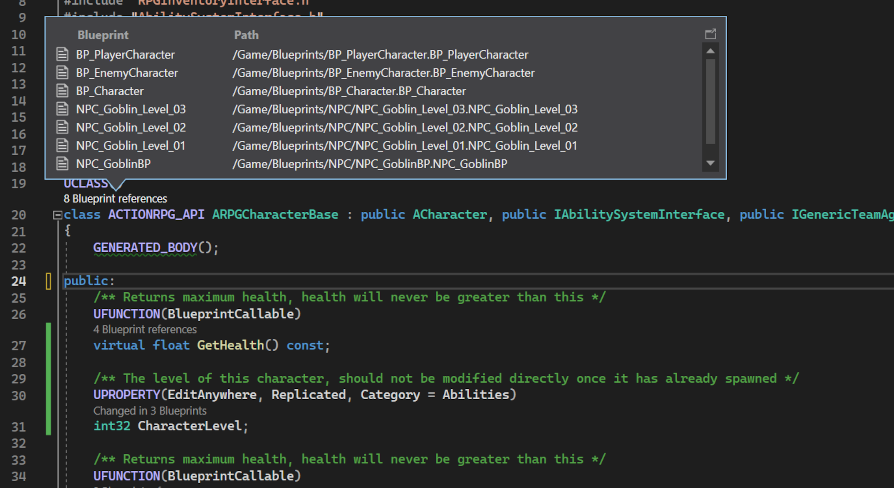Click the popup's vertical scrollbar thumb

tap(710, 100)
